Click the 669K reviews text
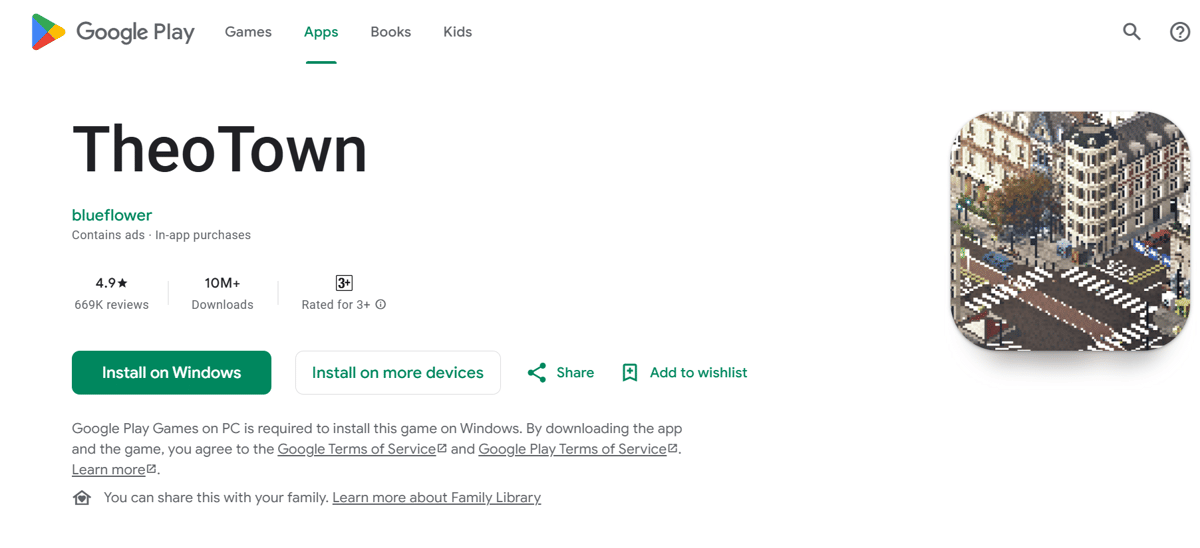Viewport: 1200px width, 548px height. coord(112,305)
